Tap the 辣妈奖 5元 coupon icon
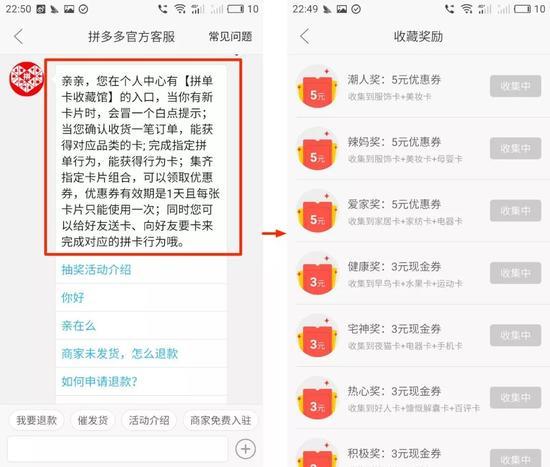550x467 pixels. (x=318, y=149)
